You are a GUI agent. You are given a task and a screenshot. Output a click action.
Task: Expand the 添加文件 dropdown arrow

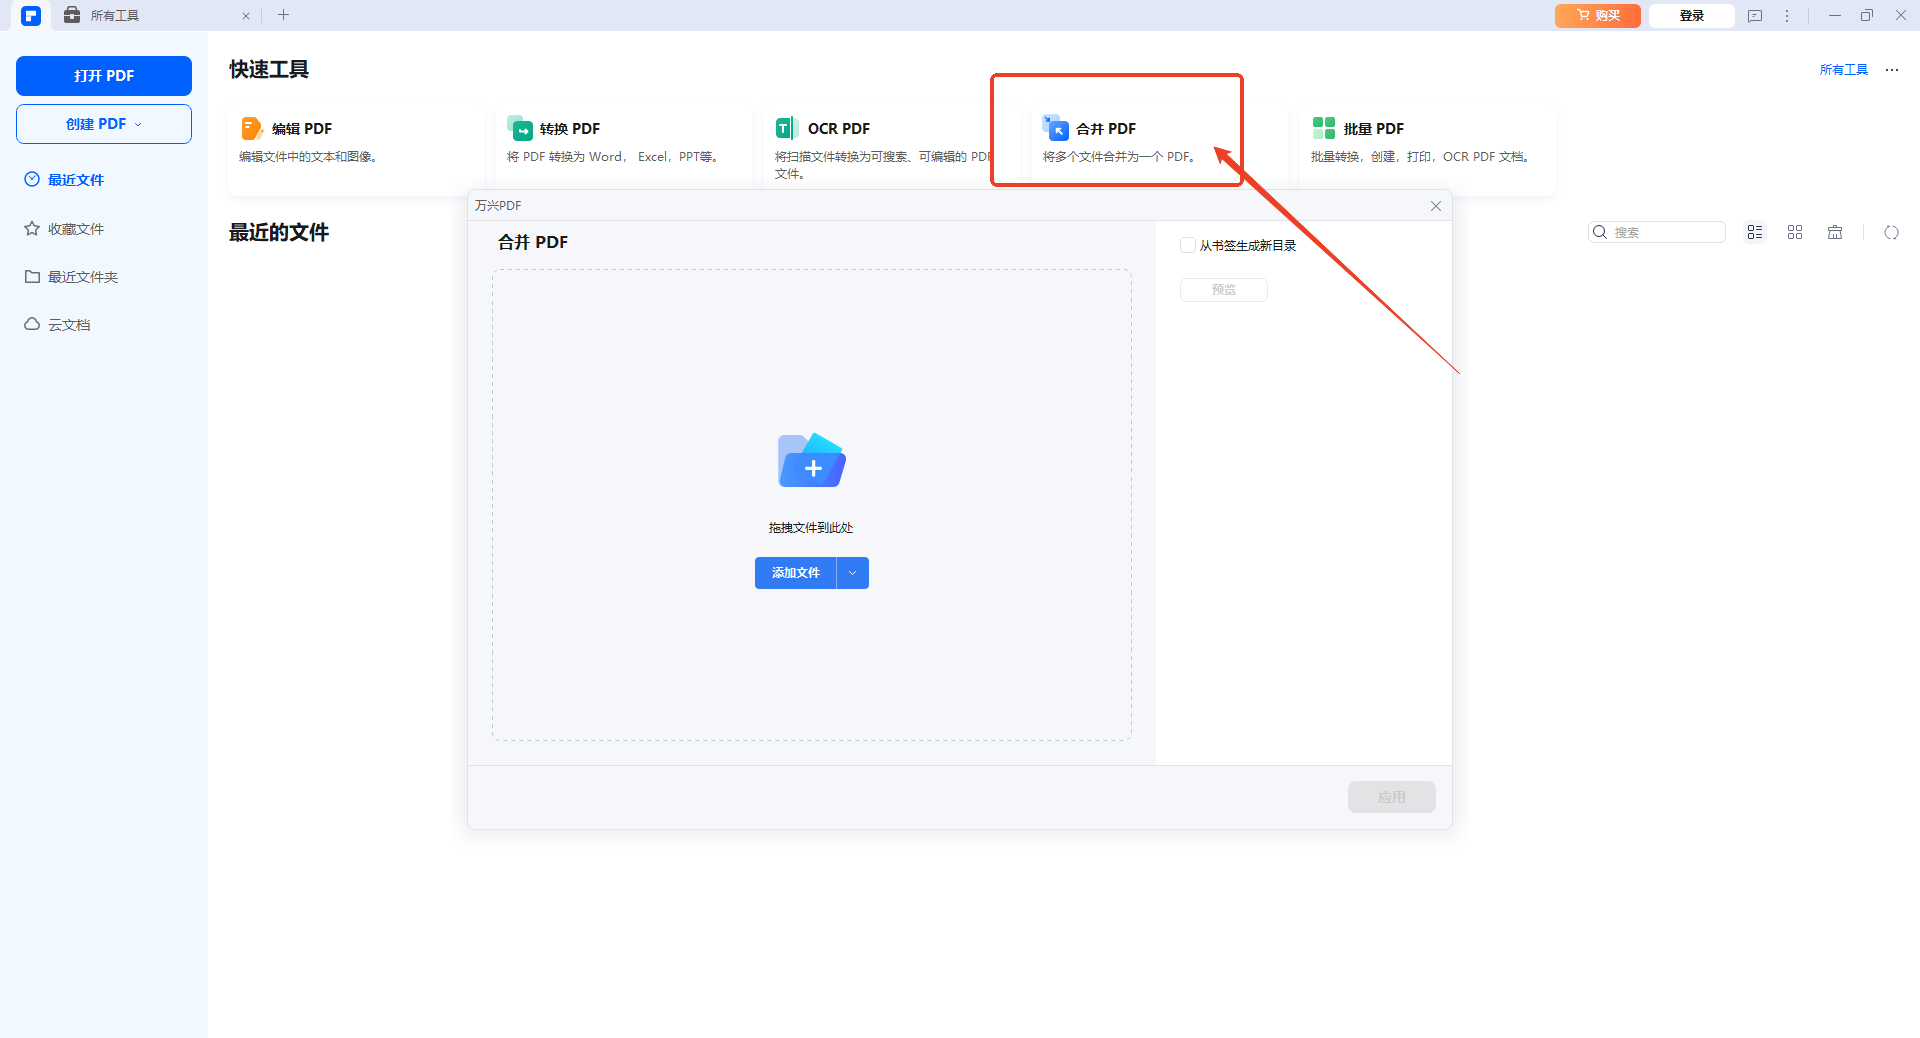point(852,573)
